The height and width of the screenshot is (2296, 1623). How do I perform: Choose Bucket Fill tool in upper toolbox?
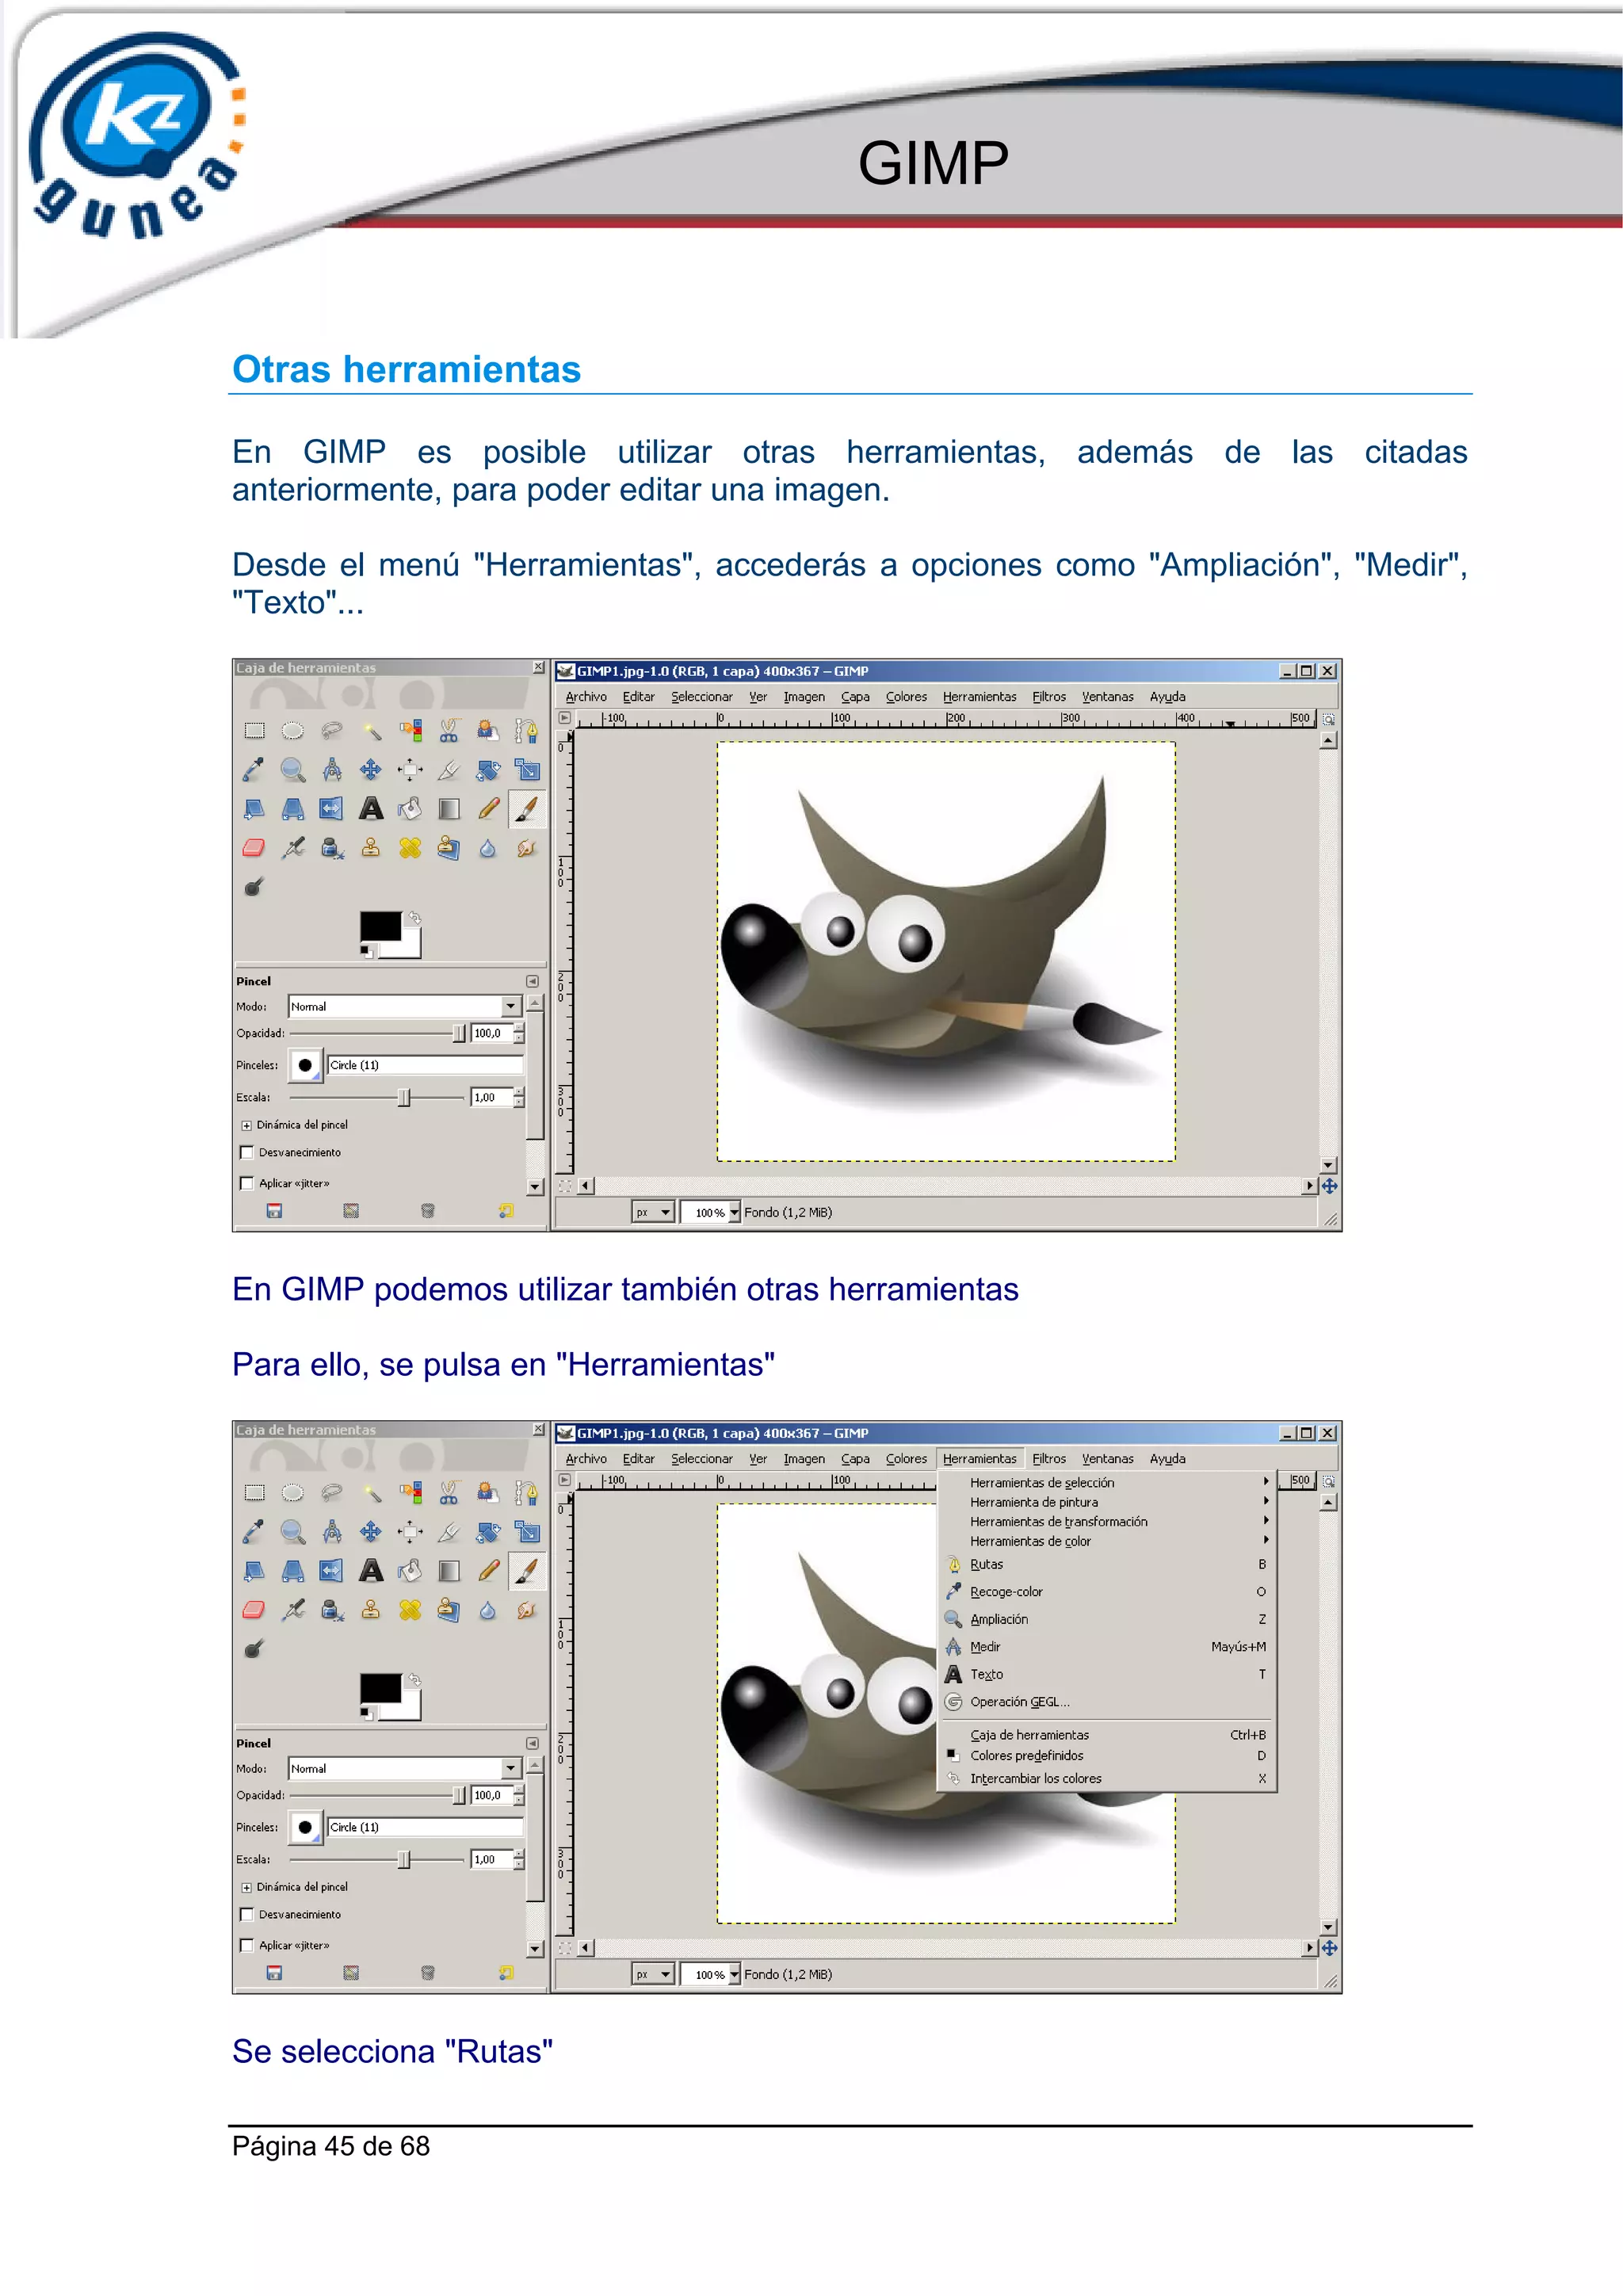[410, 809]
